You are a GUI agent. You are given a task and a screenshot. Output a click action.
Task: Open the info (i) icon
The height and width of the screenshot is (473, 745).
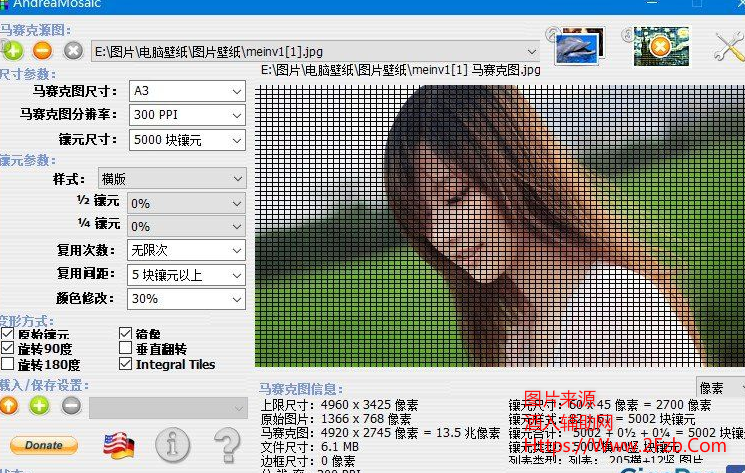pyautogui.click(x=173, y=443)
